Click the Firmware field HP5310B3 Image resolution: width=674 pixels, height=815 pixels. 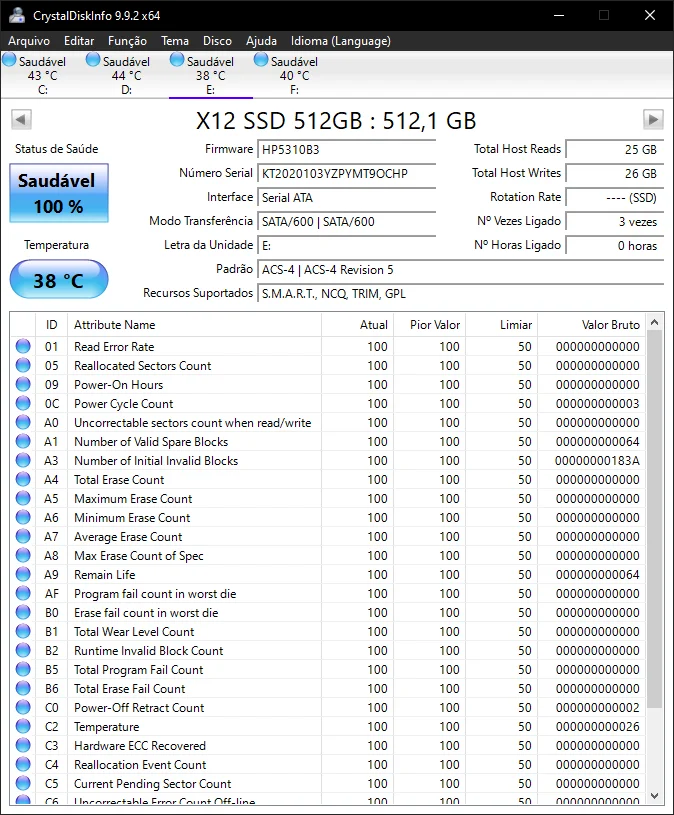(x=347, y=150)
